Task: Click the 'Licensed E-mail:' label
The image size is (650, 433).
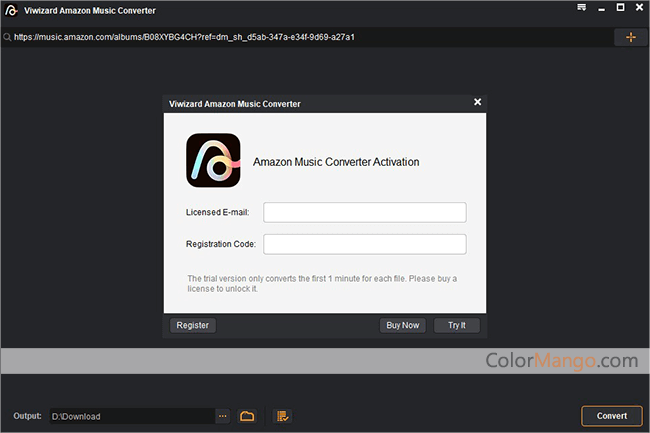Action: pos(218,212)
